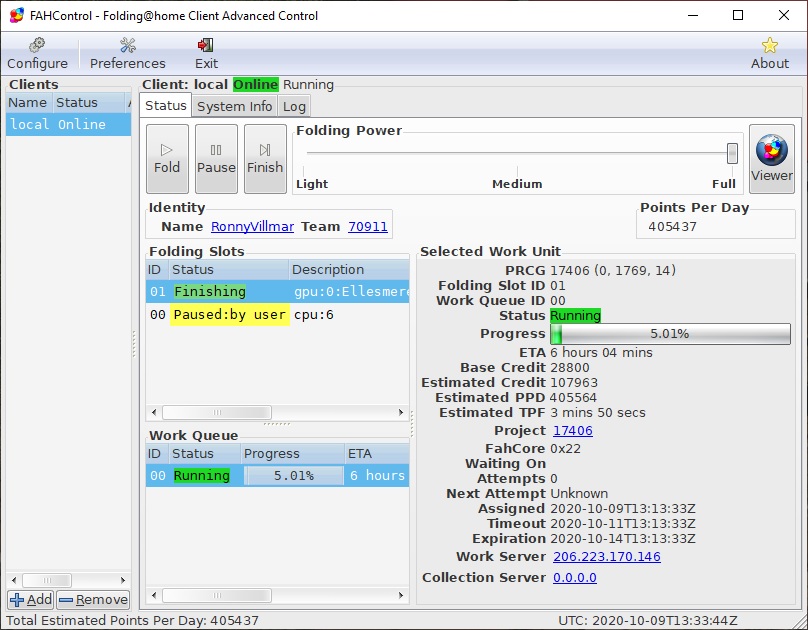Sort Clients by Name column header

(29, 103)
